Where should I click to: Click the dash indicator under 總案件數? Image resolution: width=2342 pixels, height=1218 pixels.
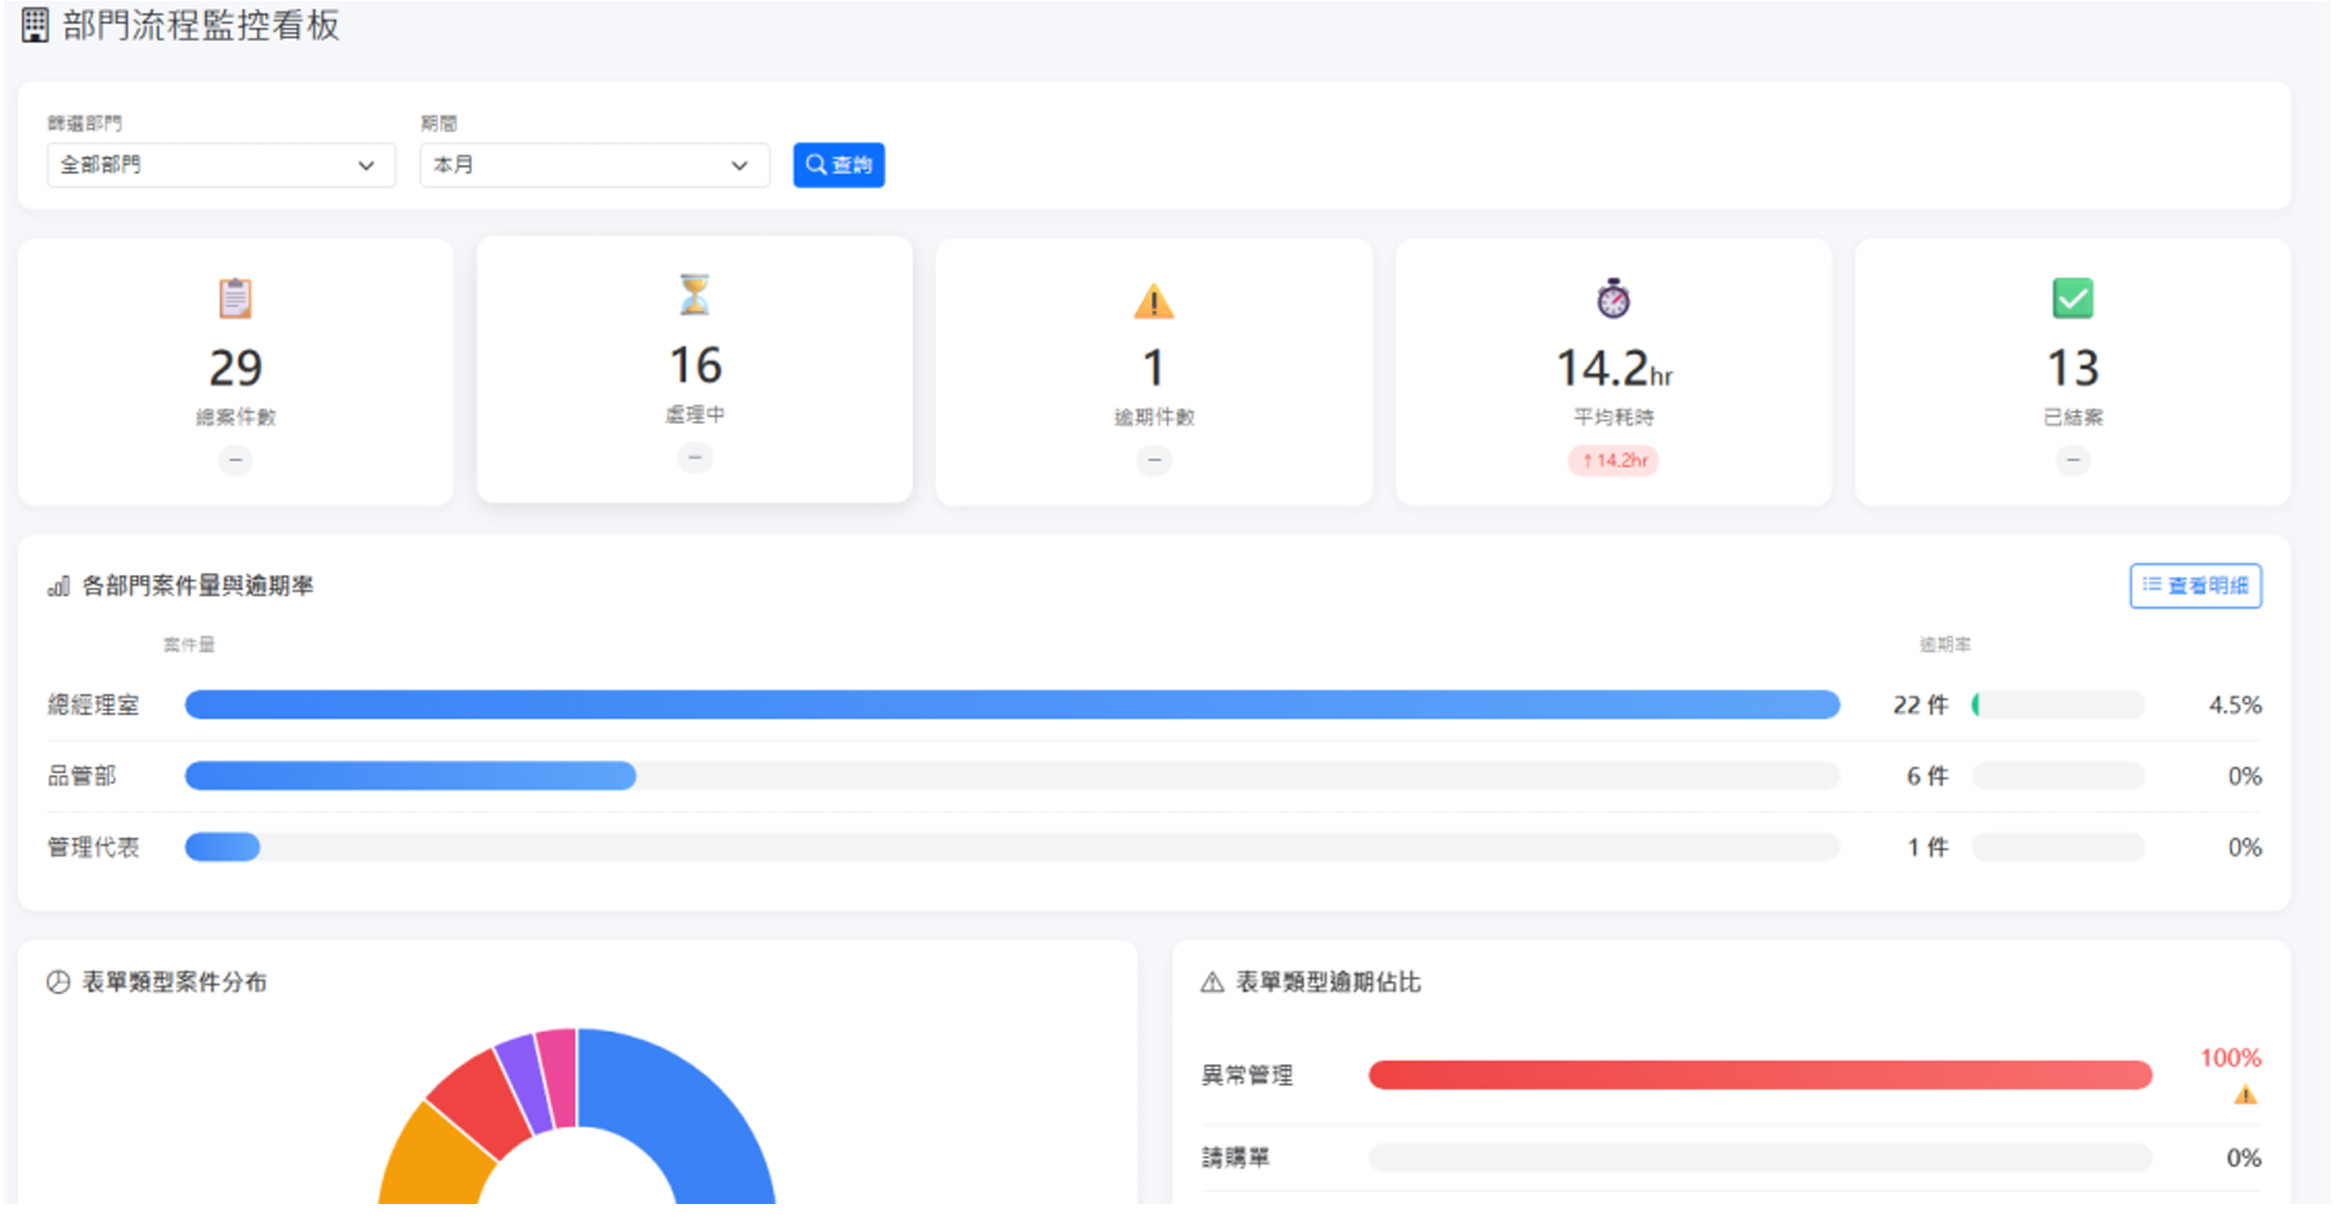tap(235, 460)
